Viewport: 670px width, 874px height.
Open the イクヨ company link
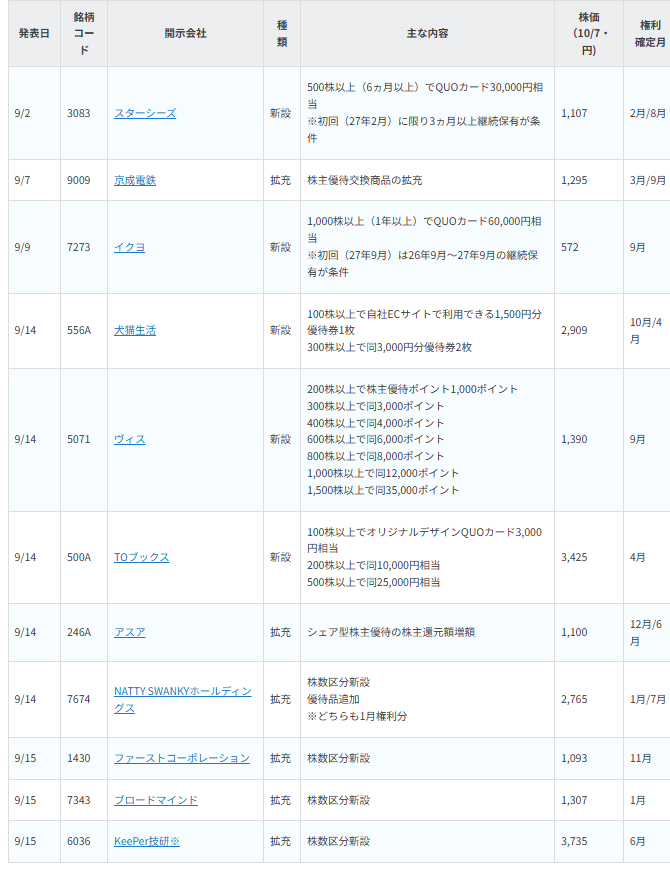click(x=129, y=247)
